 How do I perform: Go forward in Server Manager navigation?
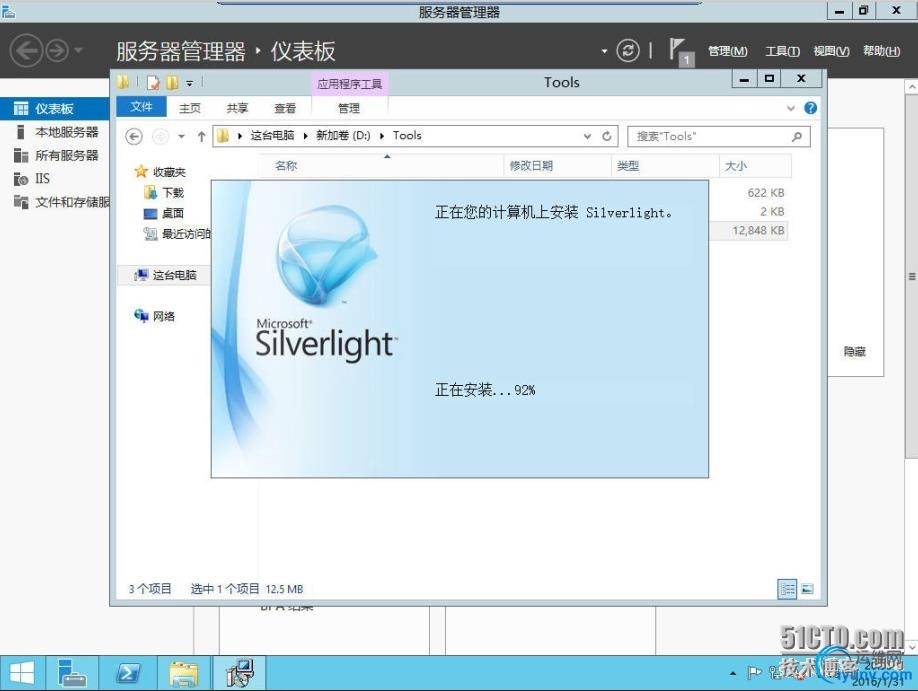coord(57,51)
